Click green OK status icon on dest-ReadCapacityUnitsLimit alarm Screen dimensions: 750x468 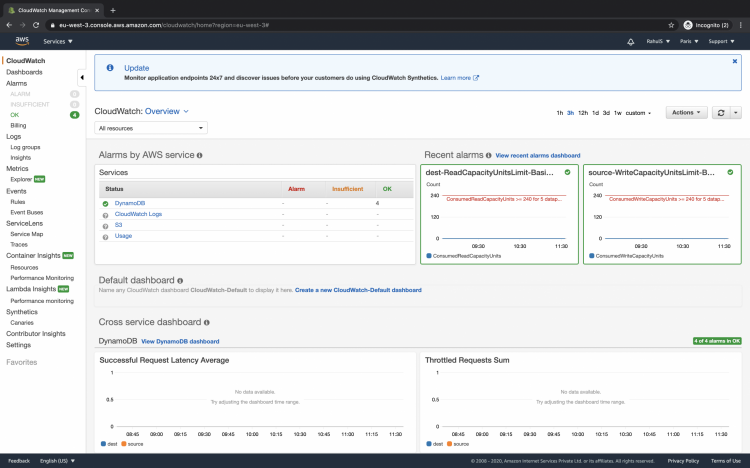point(567,172)
